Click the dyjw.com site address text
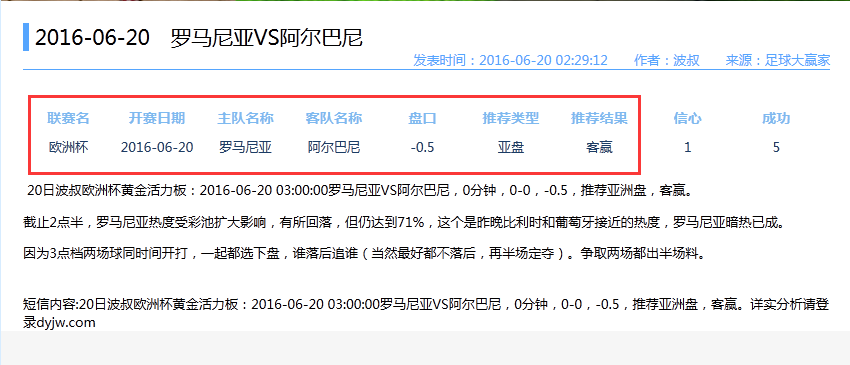 coord(67,323)
